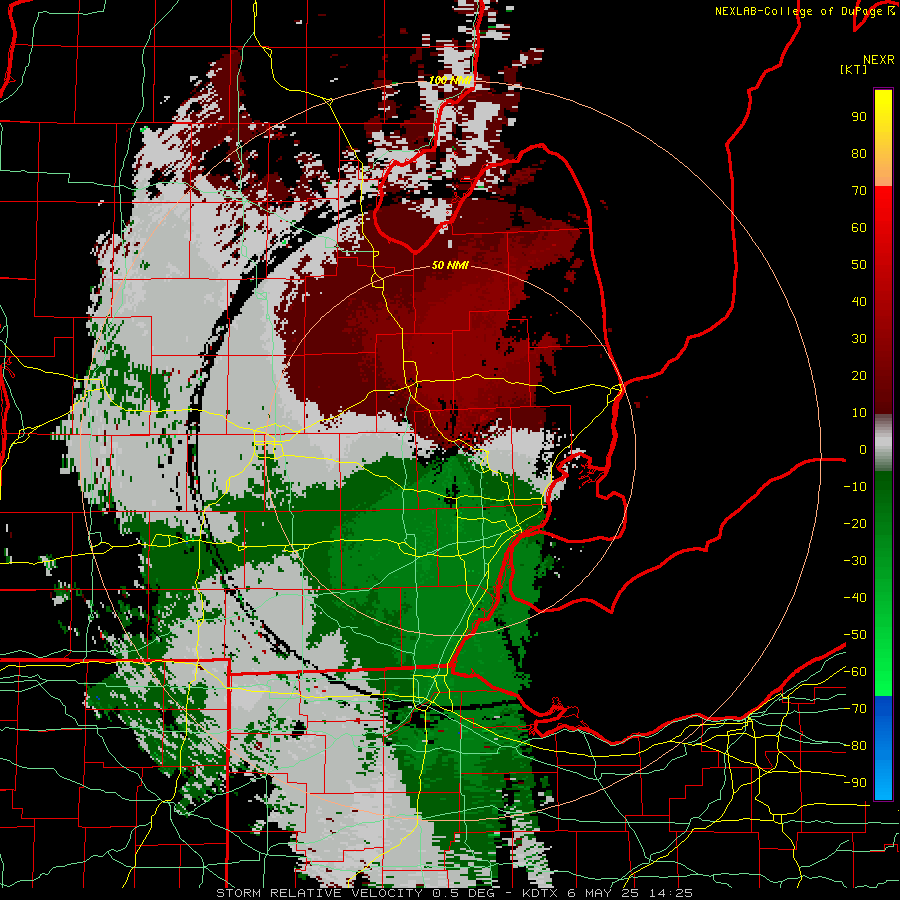
Task: Click the -60 value on velocity scale
Action: [855, 672]
